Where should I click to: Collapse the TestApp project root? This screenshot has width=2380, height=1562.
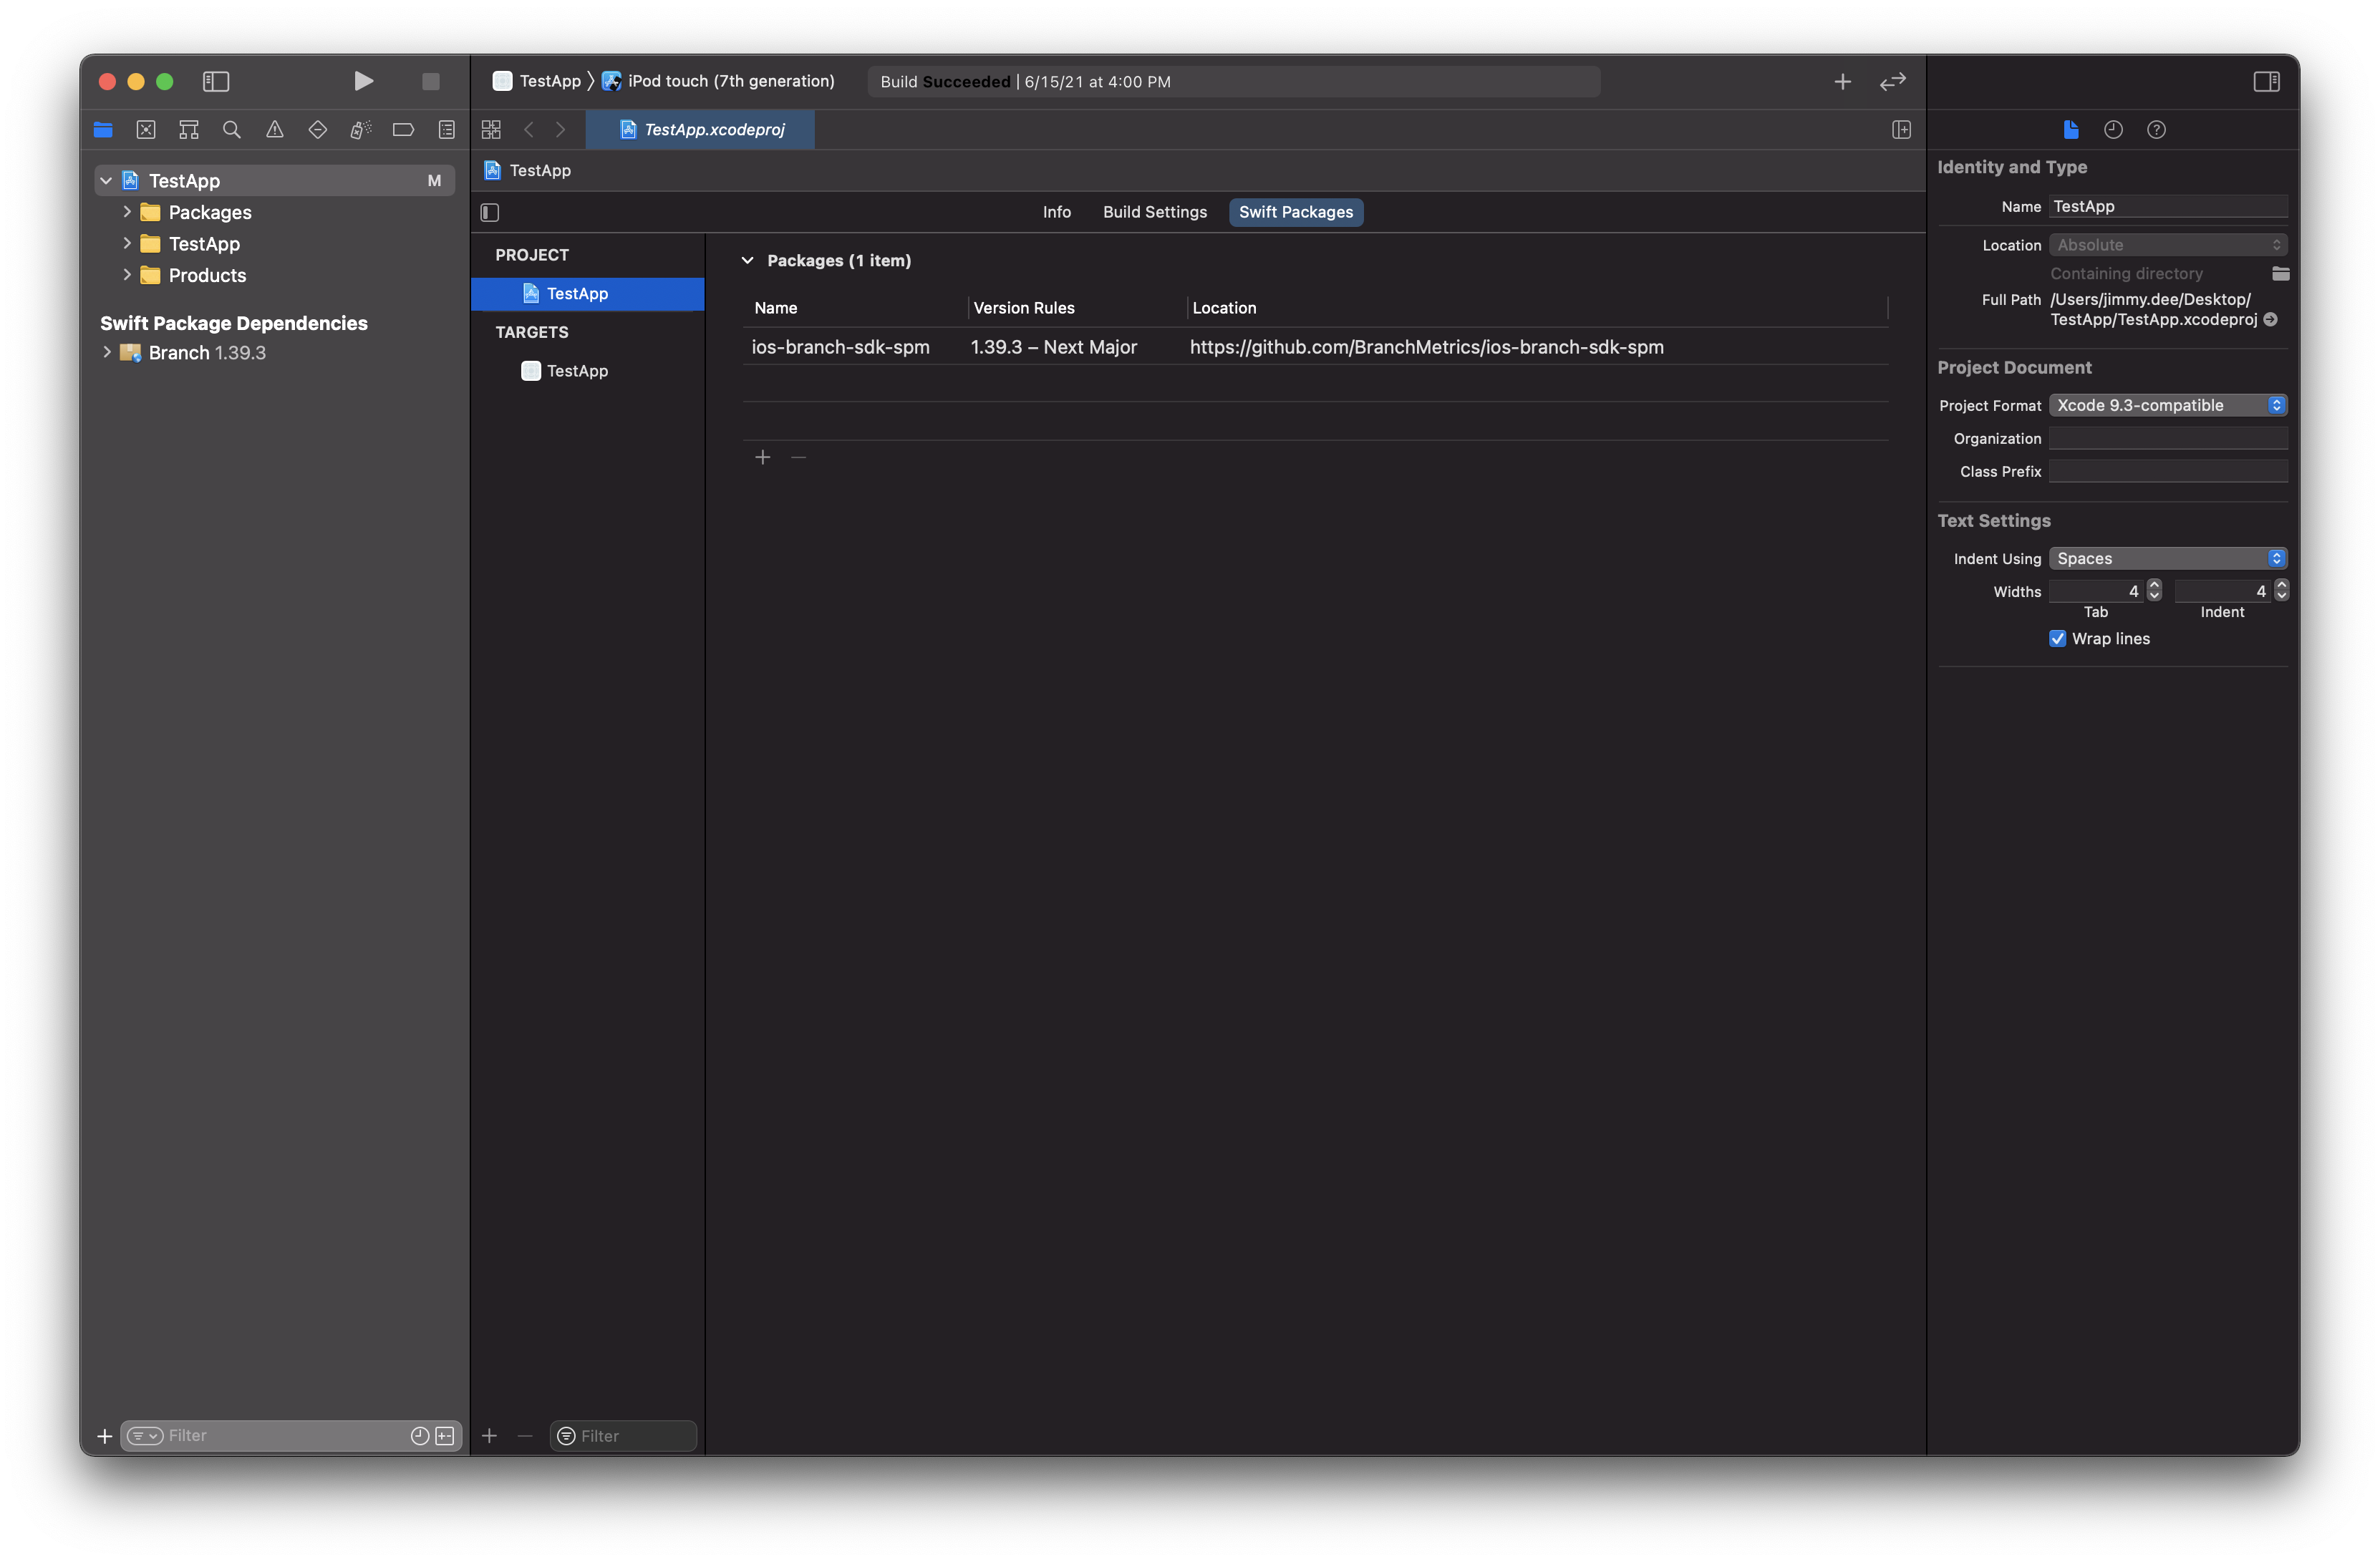(106, 181)
